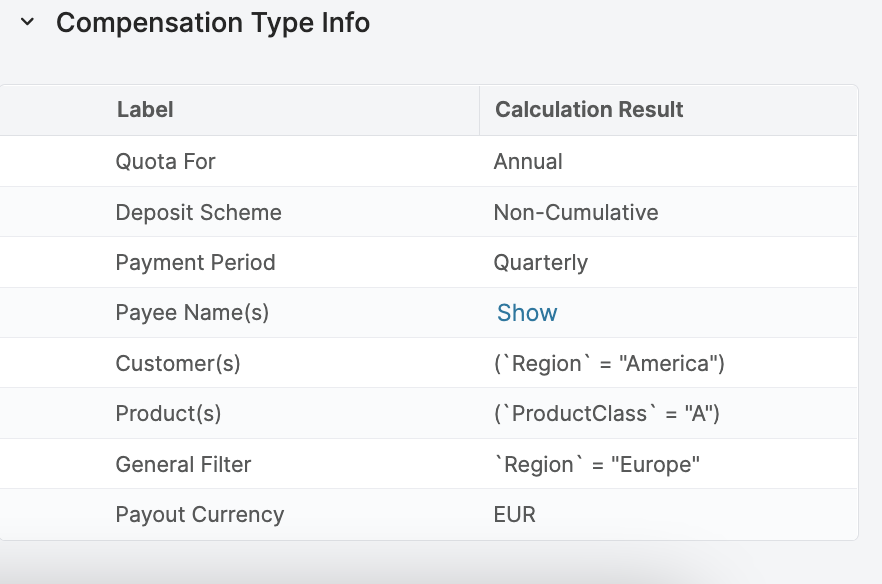Select the Payment Period row label
Image resolution: width=882 pixels, height=584 pixels.
(195, 263)
